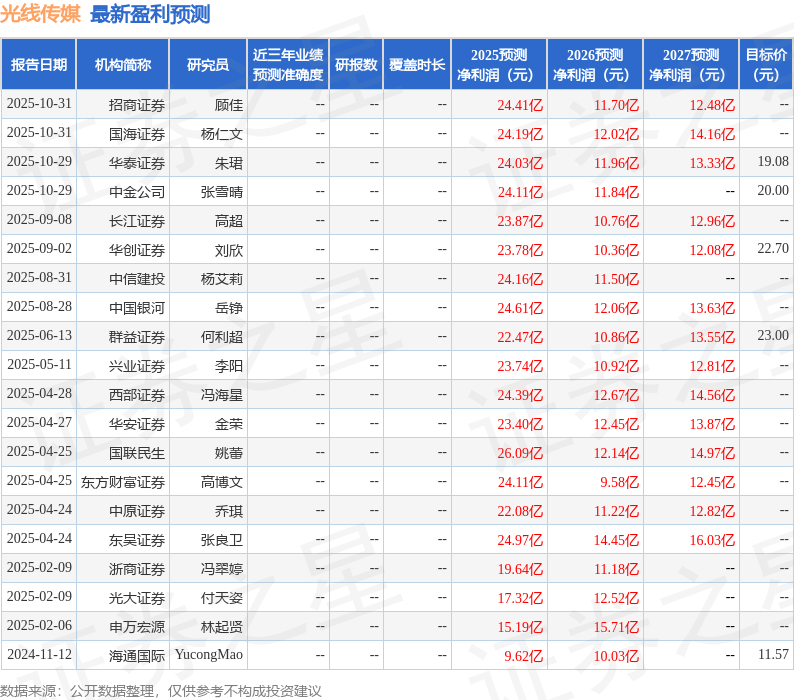Click the 目标价 column header
The height and width of the screenshot is (700, 794).
click(766, 65)
